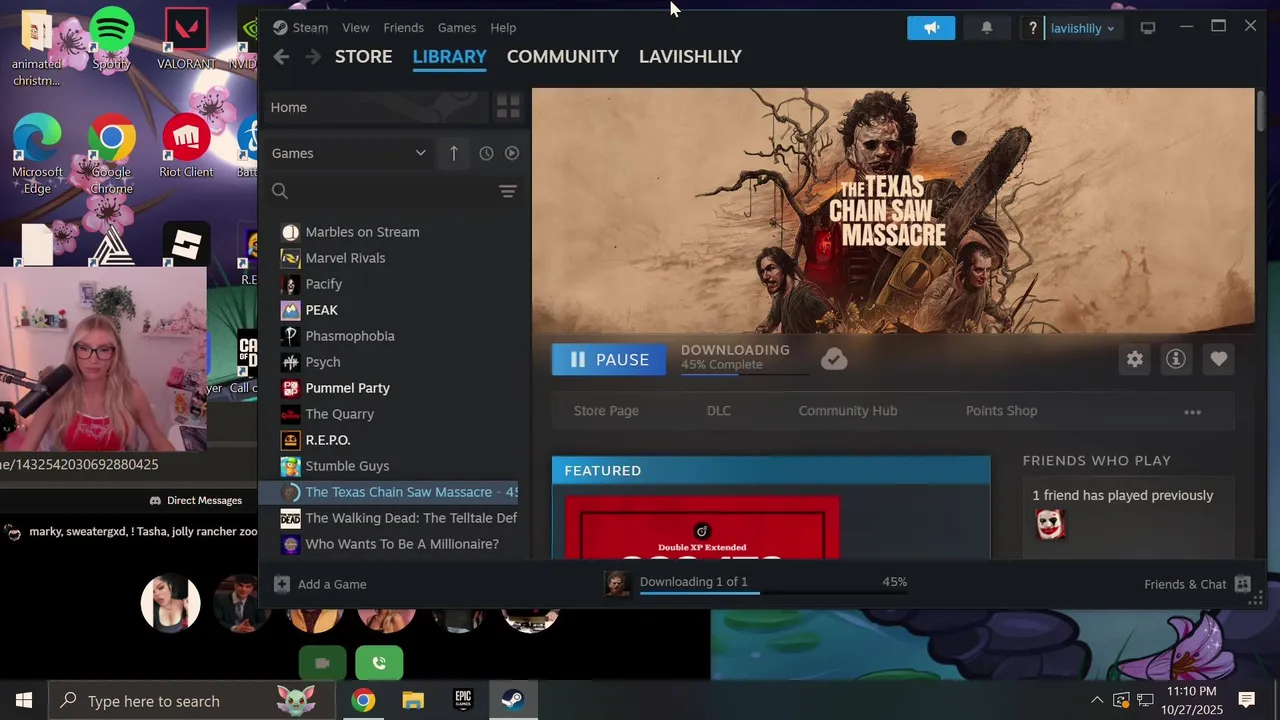Expand the Games collection dropdown

pos(420,153)
